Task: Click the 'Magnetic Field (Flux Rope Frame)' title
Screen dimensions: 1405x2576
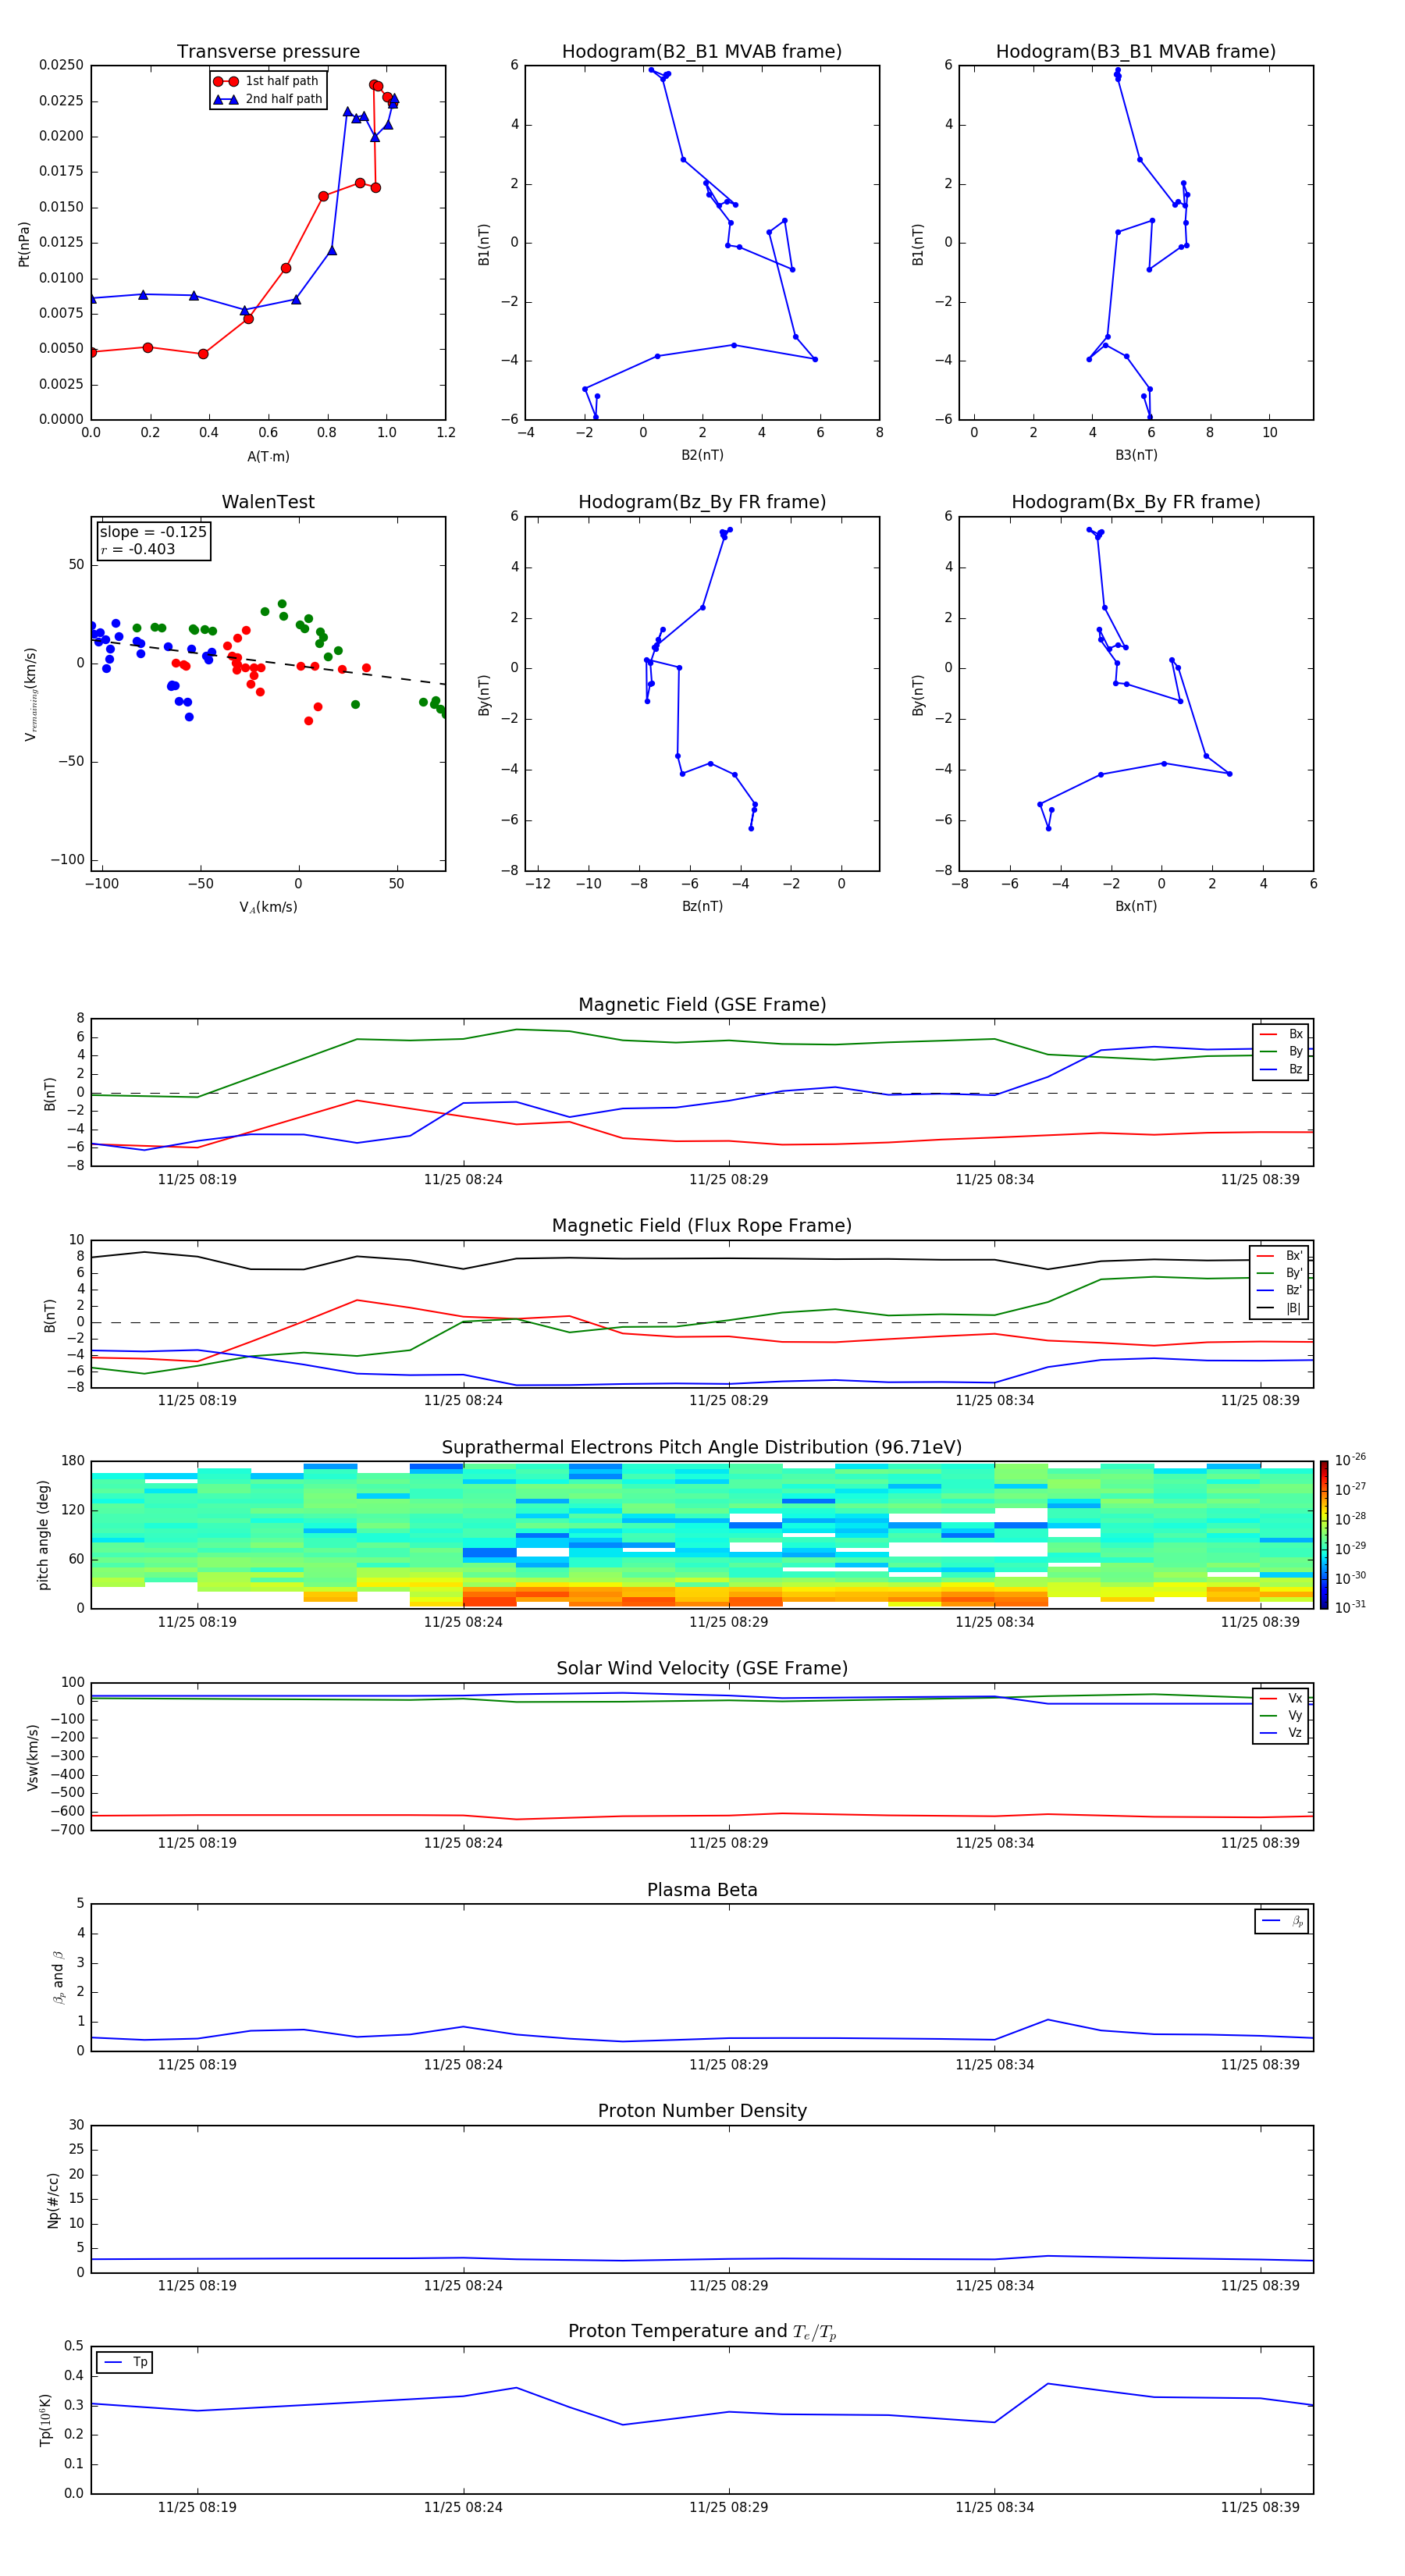Action: (x=702, y=1226)
